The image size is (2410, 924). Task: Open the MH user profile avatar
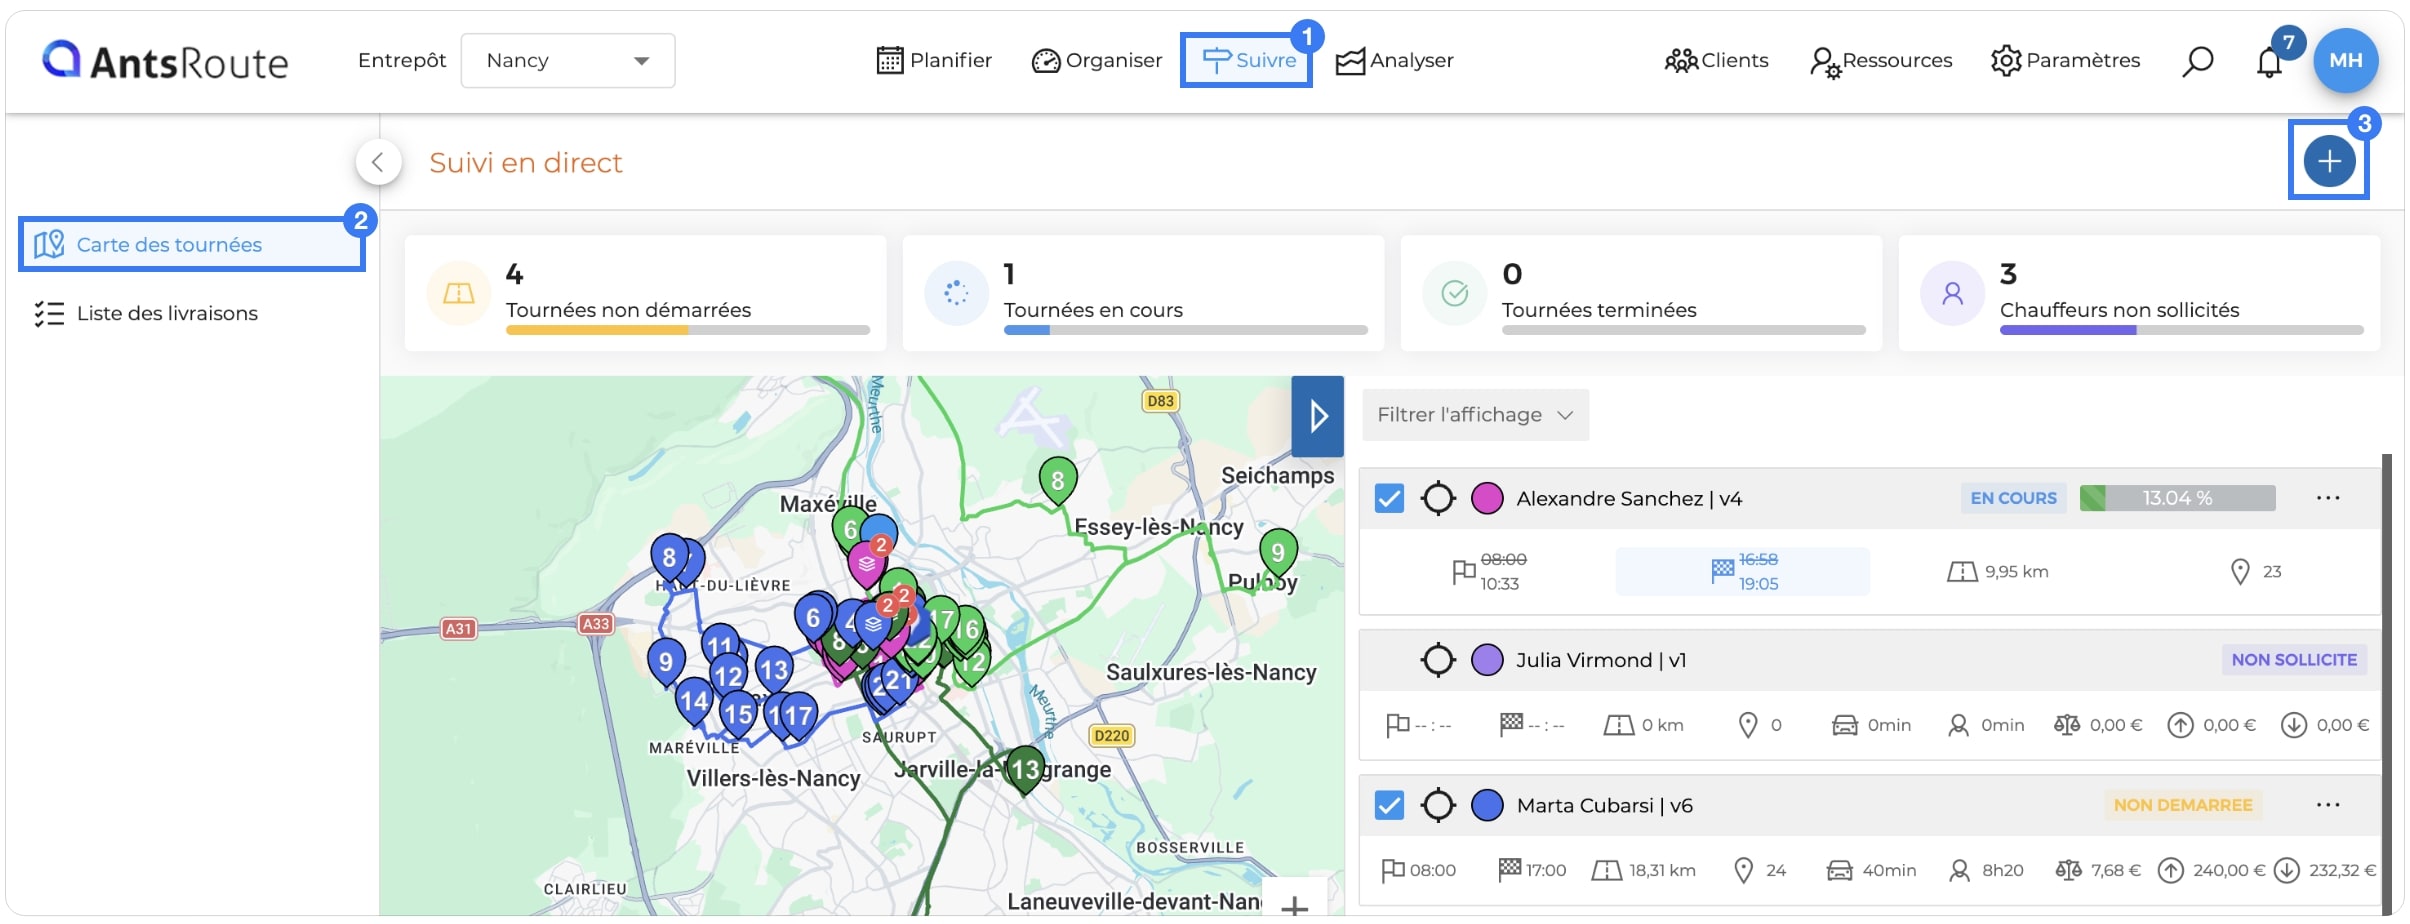(2345, 60)
